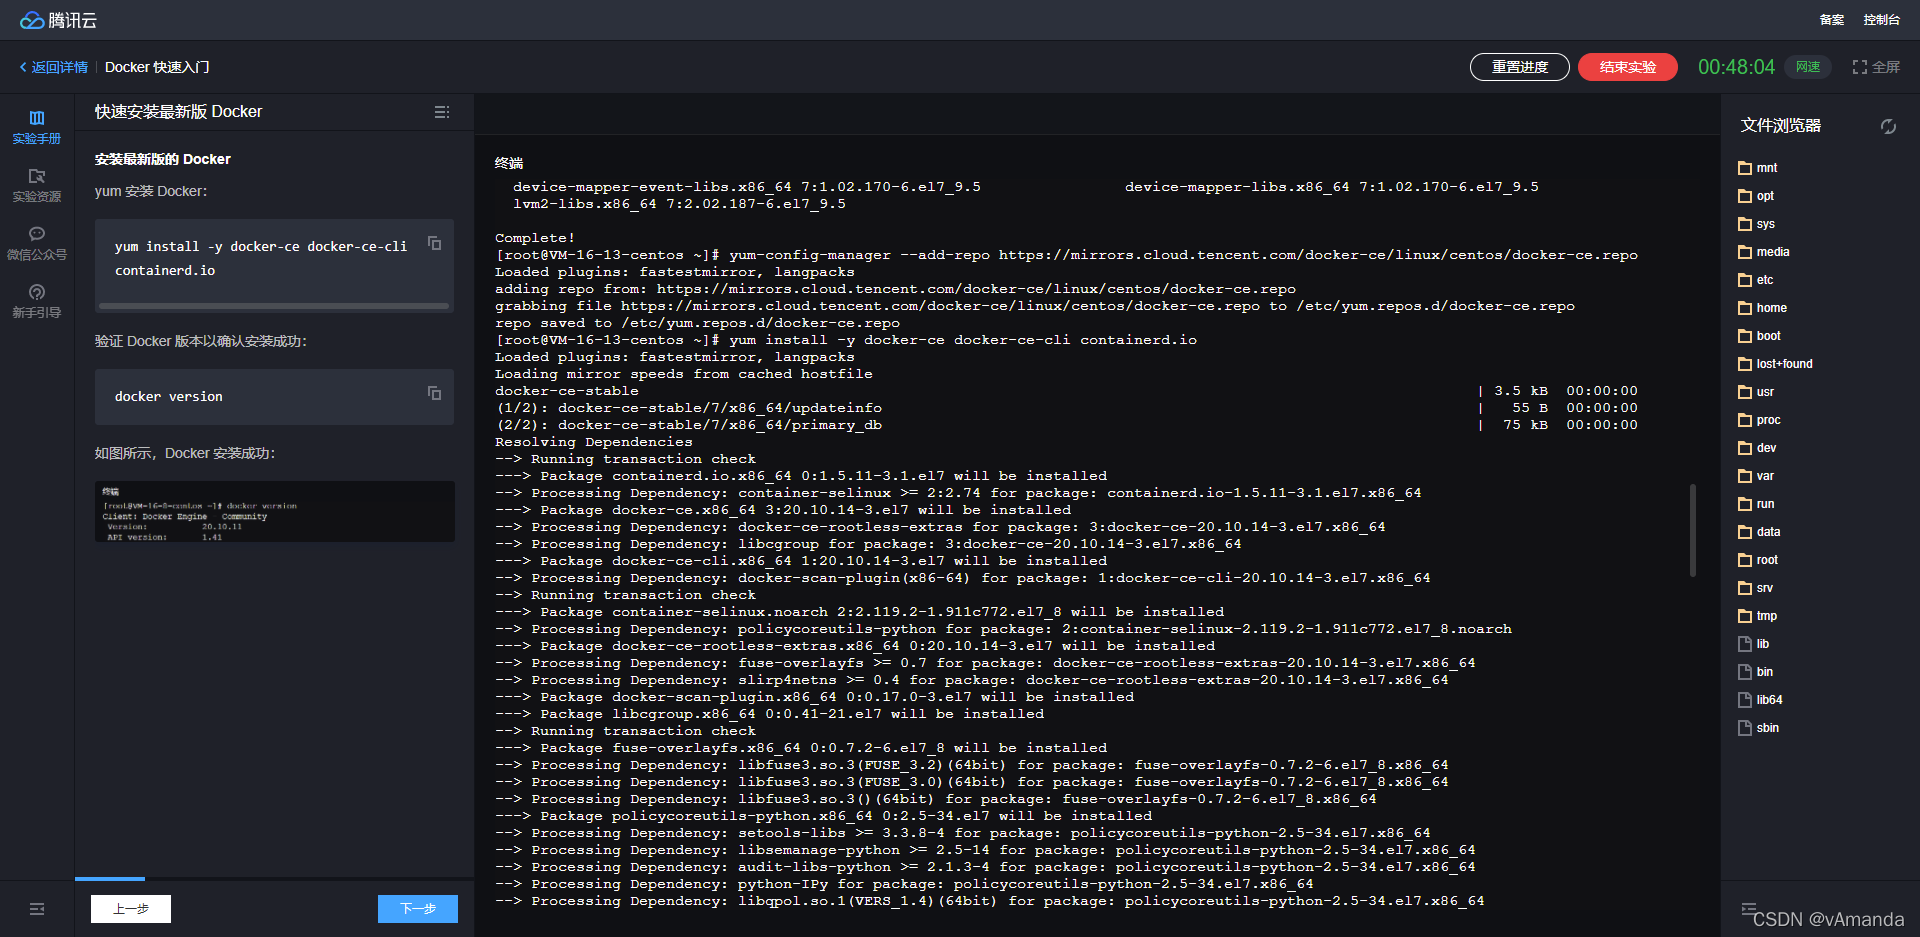
Task: Click the terminal vertical scrollbar
Action: pyautogui.click(x=1692, y=531)
